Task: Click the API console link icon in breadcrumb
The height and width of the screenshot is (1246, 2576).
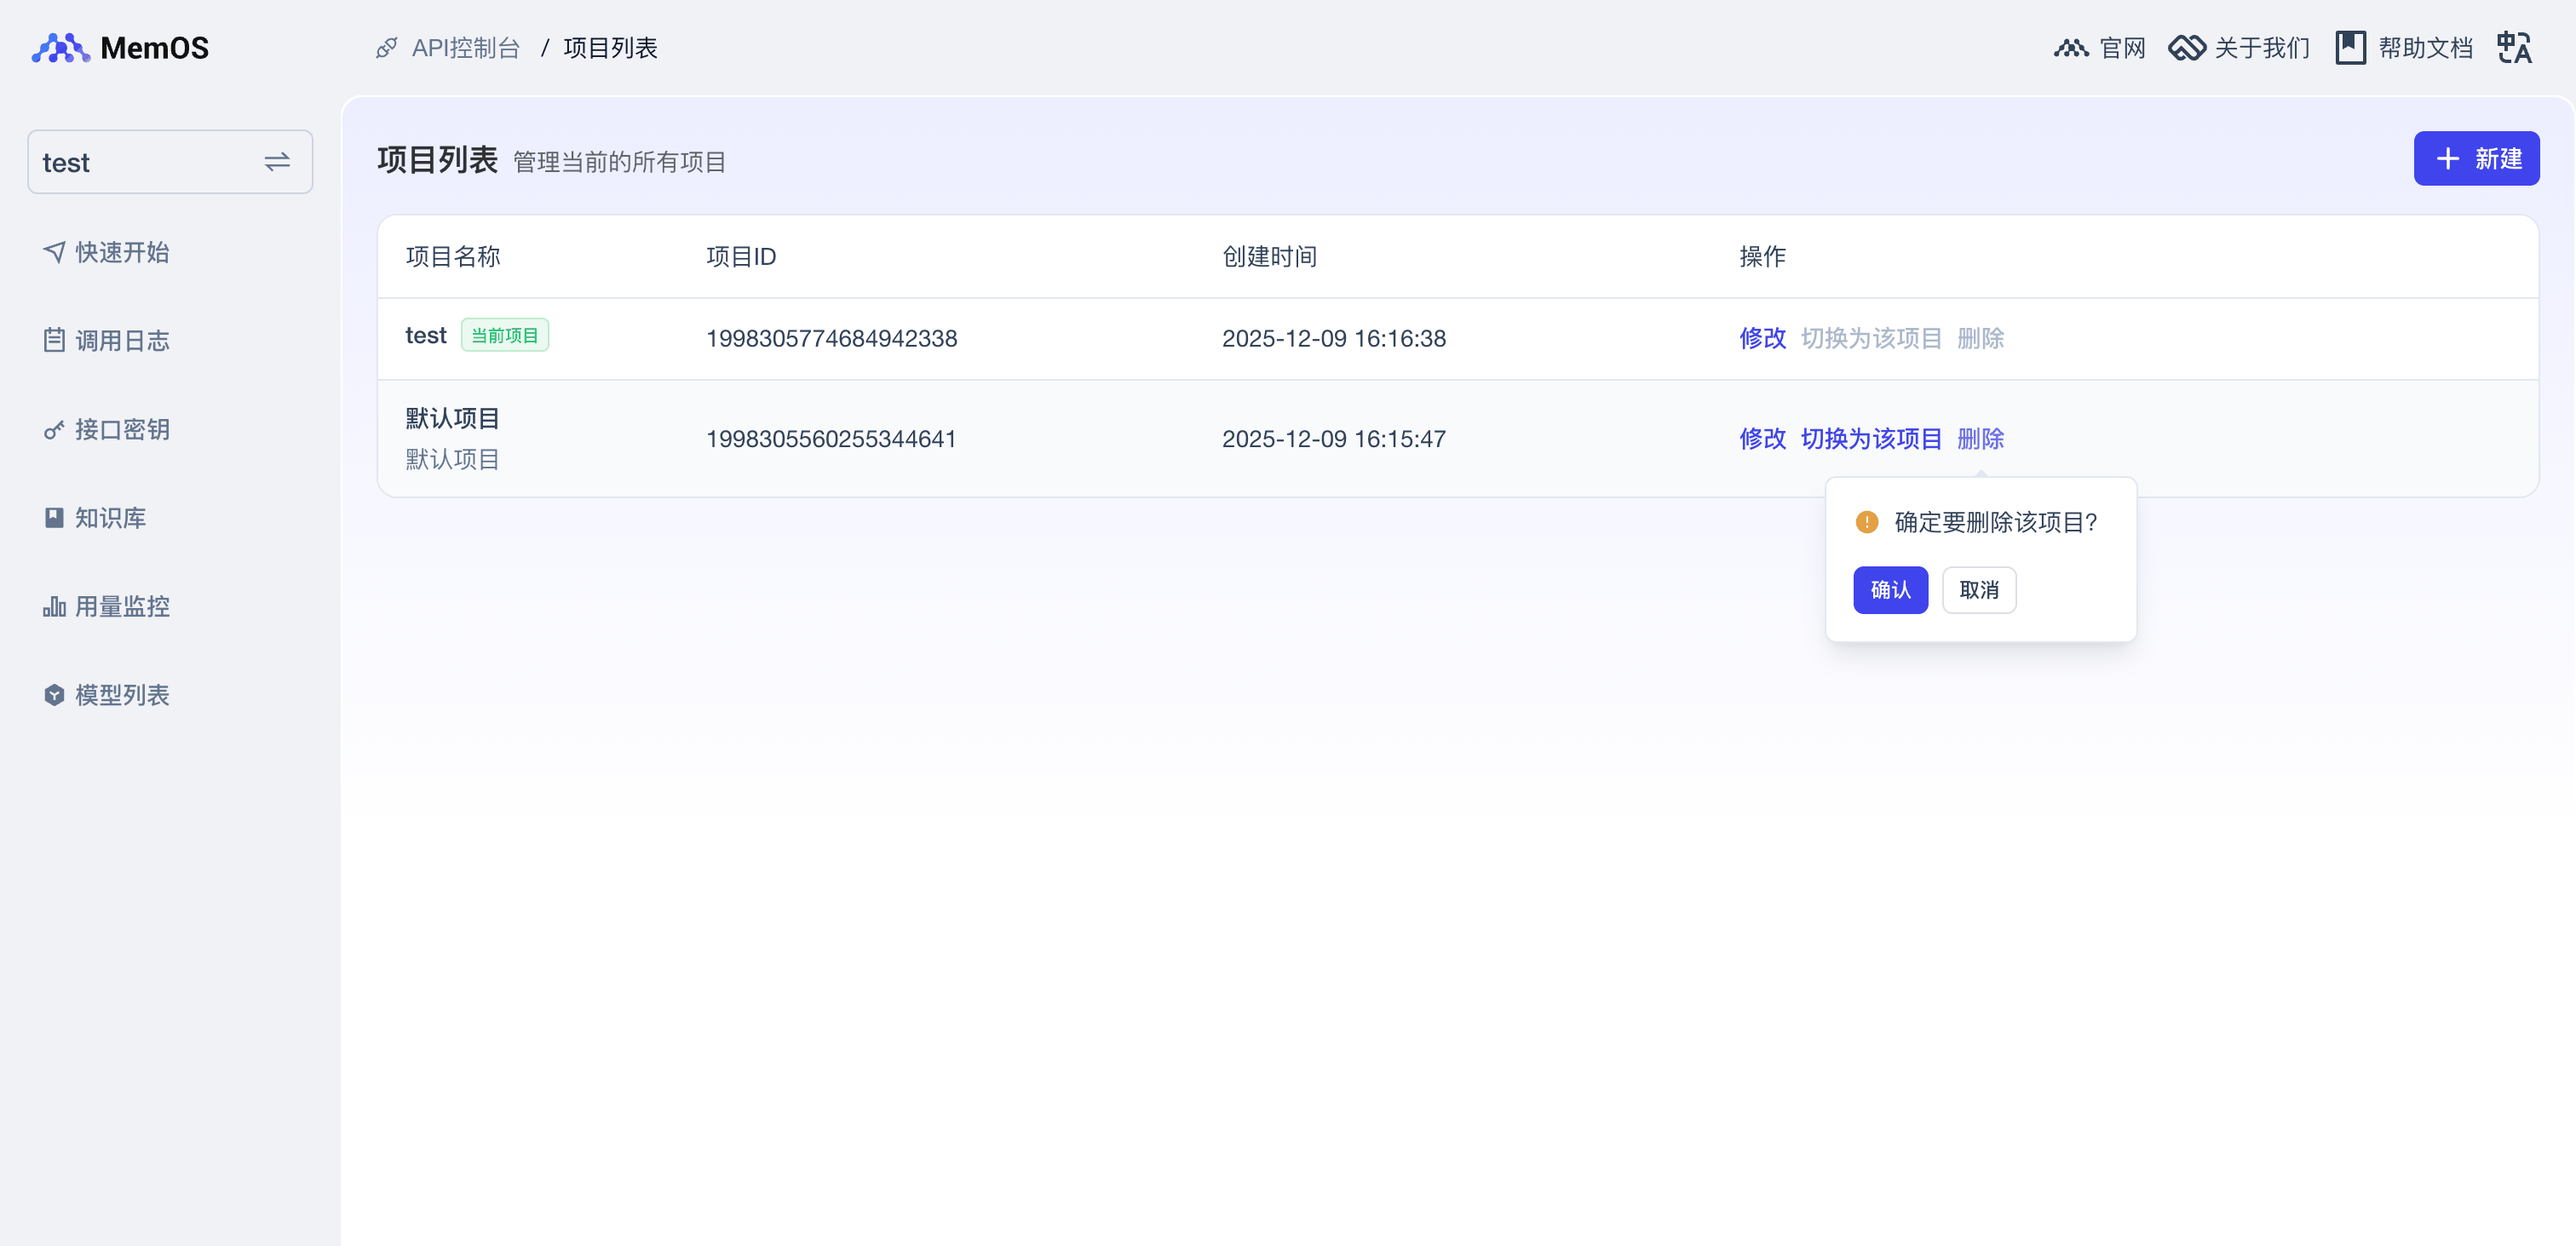Action: coord(386,48)
